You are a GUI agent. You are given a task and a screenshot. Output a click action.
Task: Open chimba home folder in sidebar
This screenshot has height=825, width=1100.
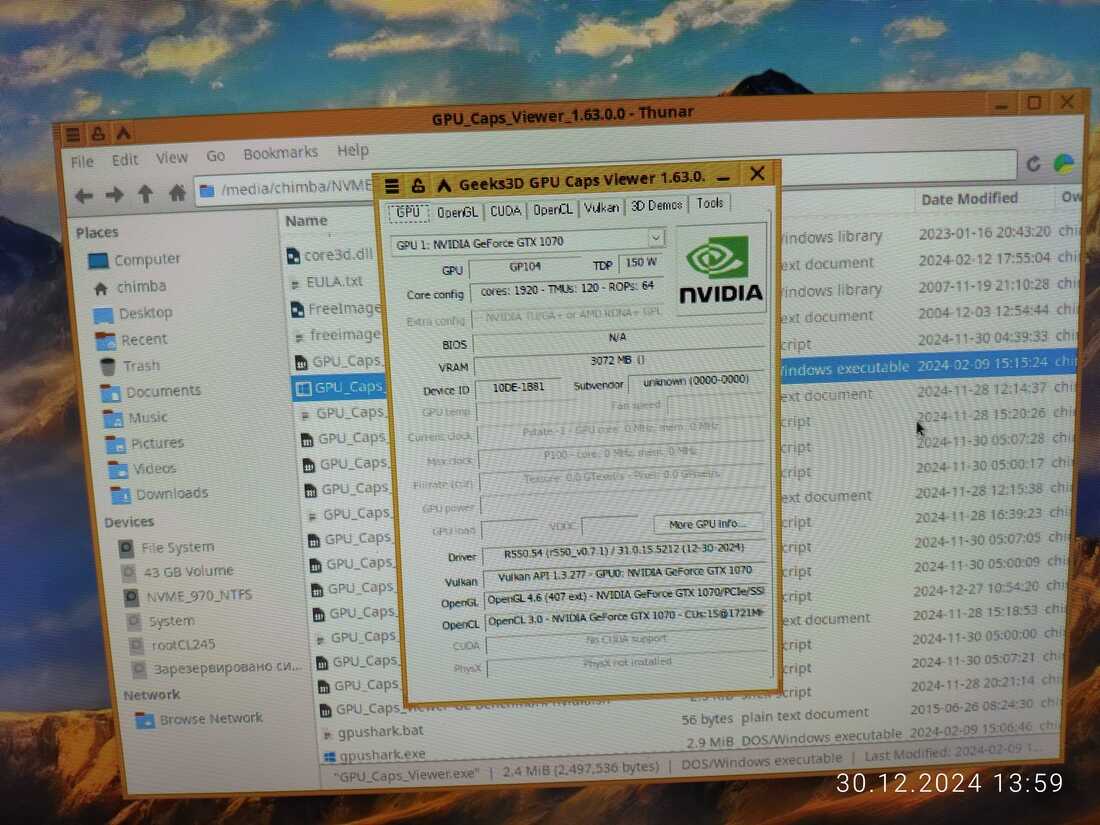pyautogui.click(x=130, y=286)
